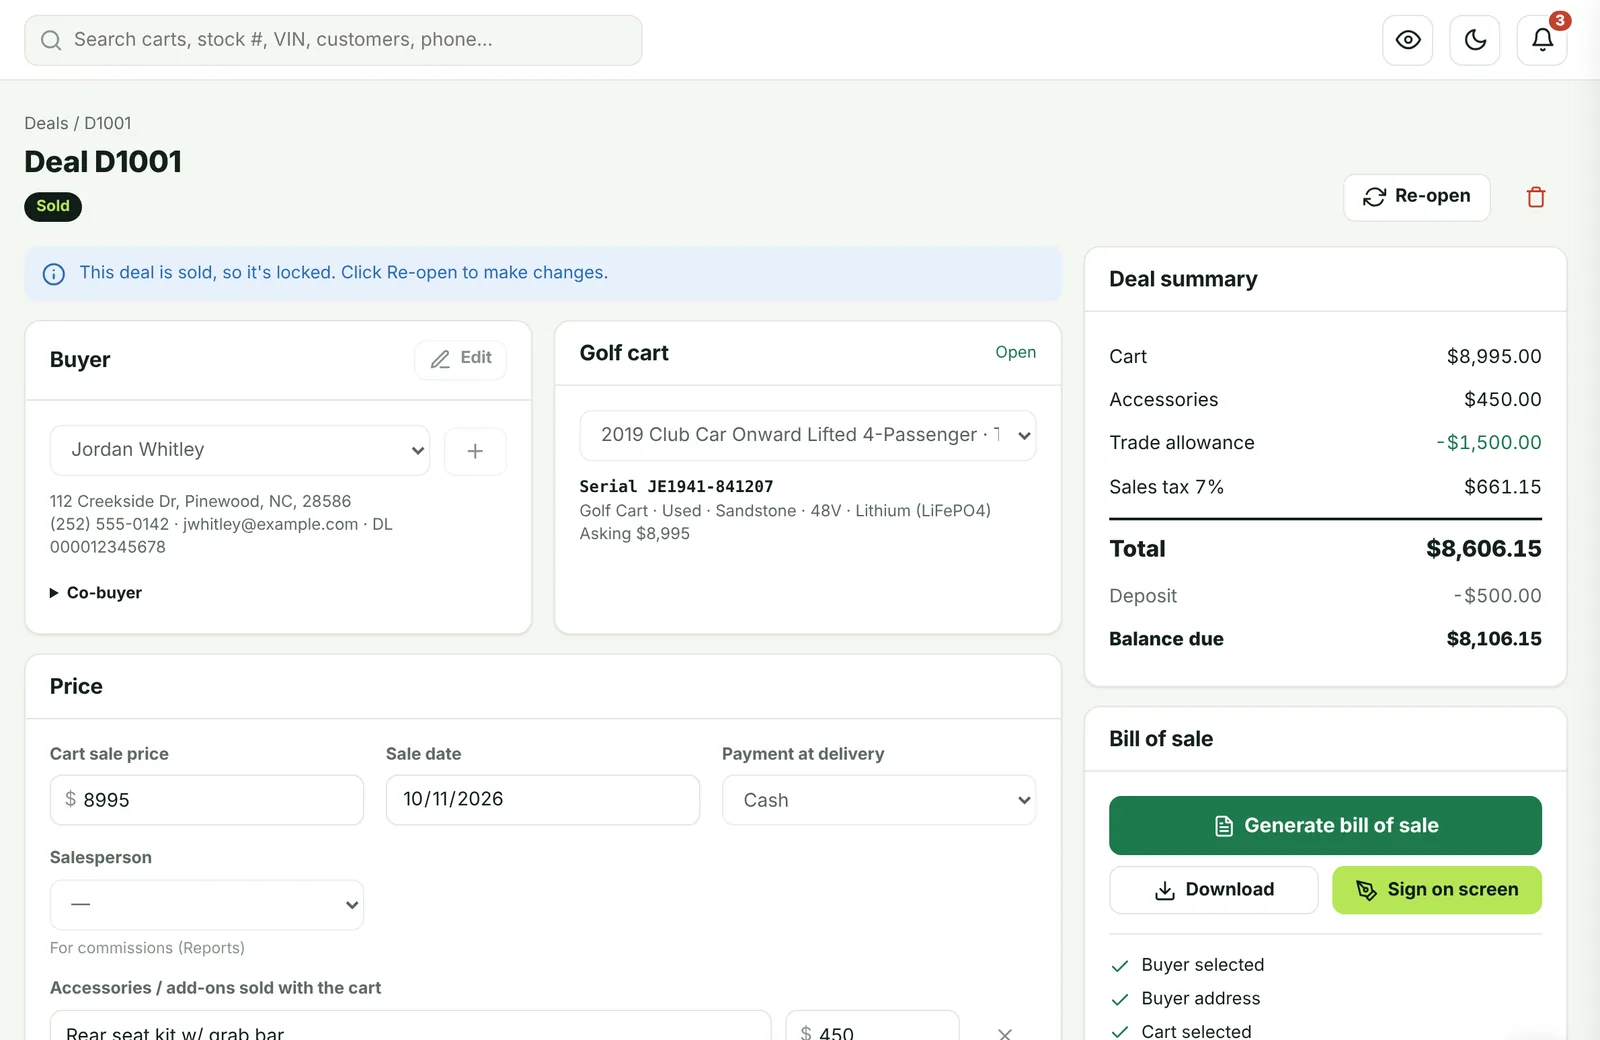Click Sign on screen button
The height and width of the screenshot is (1040, 1600).
click(1437, 890)
